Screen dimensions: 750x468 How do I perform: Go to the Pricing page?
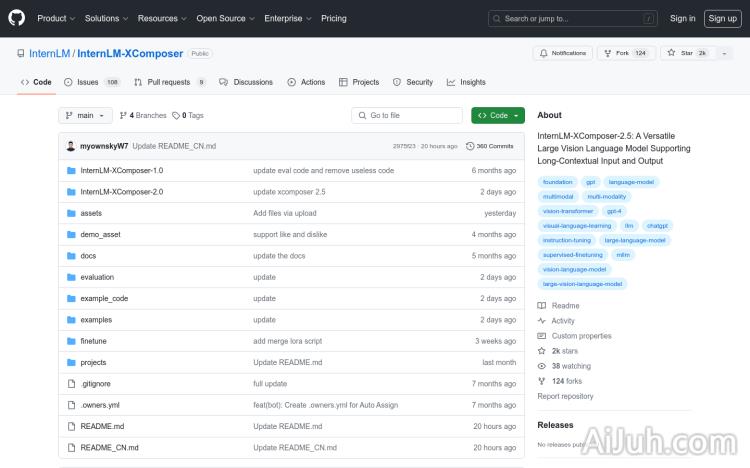point(333,18)
